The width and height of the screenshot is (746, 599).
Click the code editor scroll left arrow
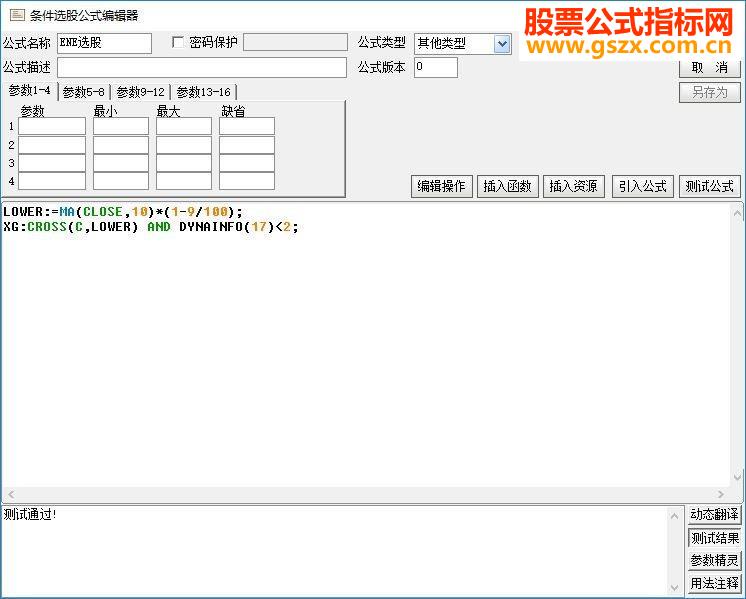click(10, 494)
